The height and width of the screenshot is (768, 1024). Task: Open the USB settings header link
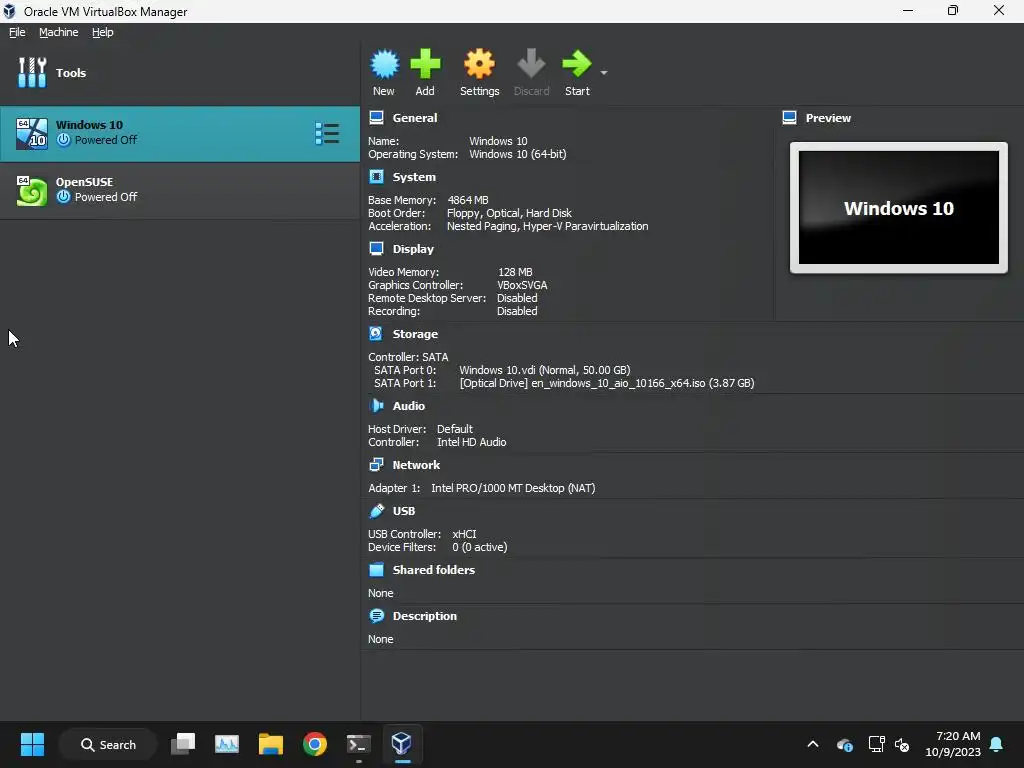pos(404,511)
